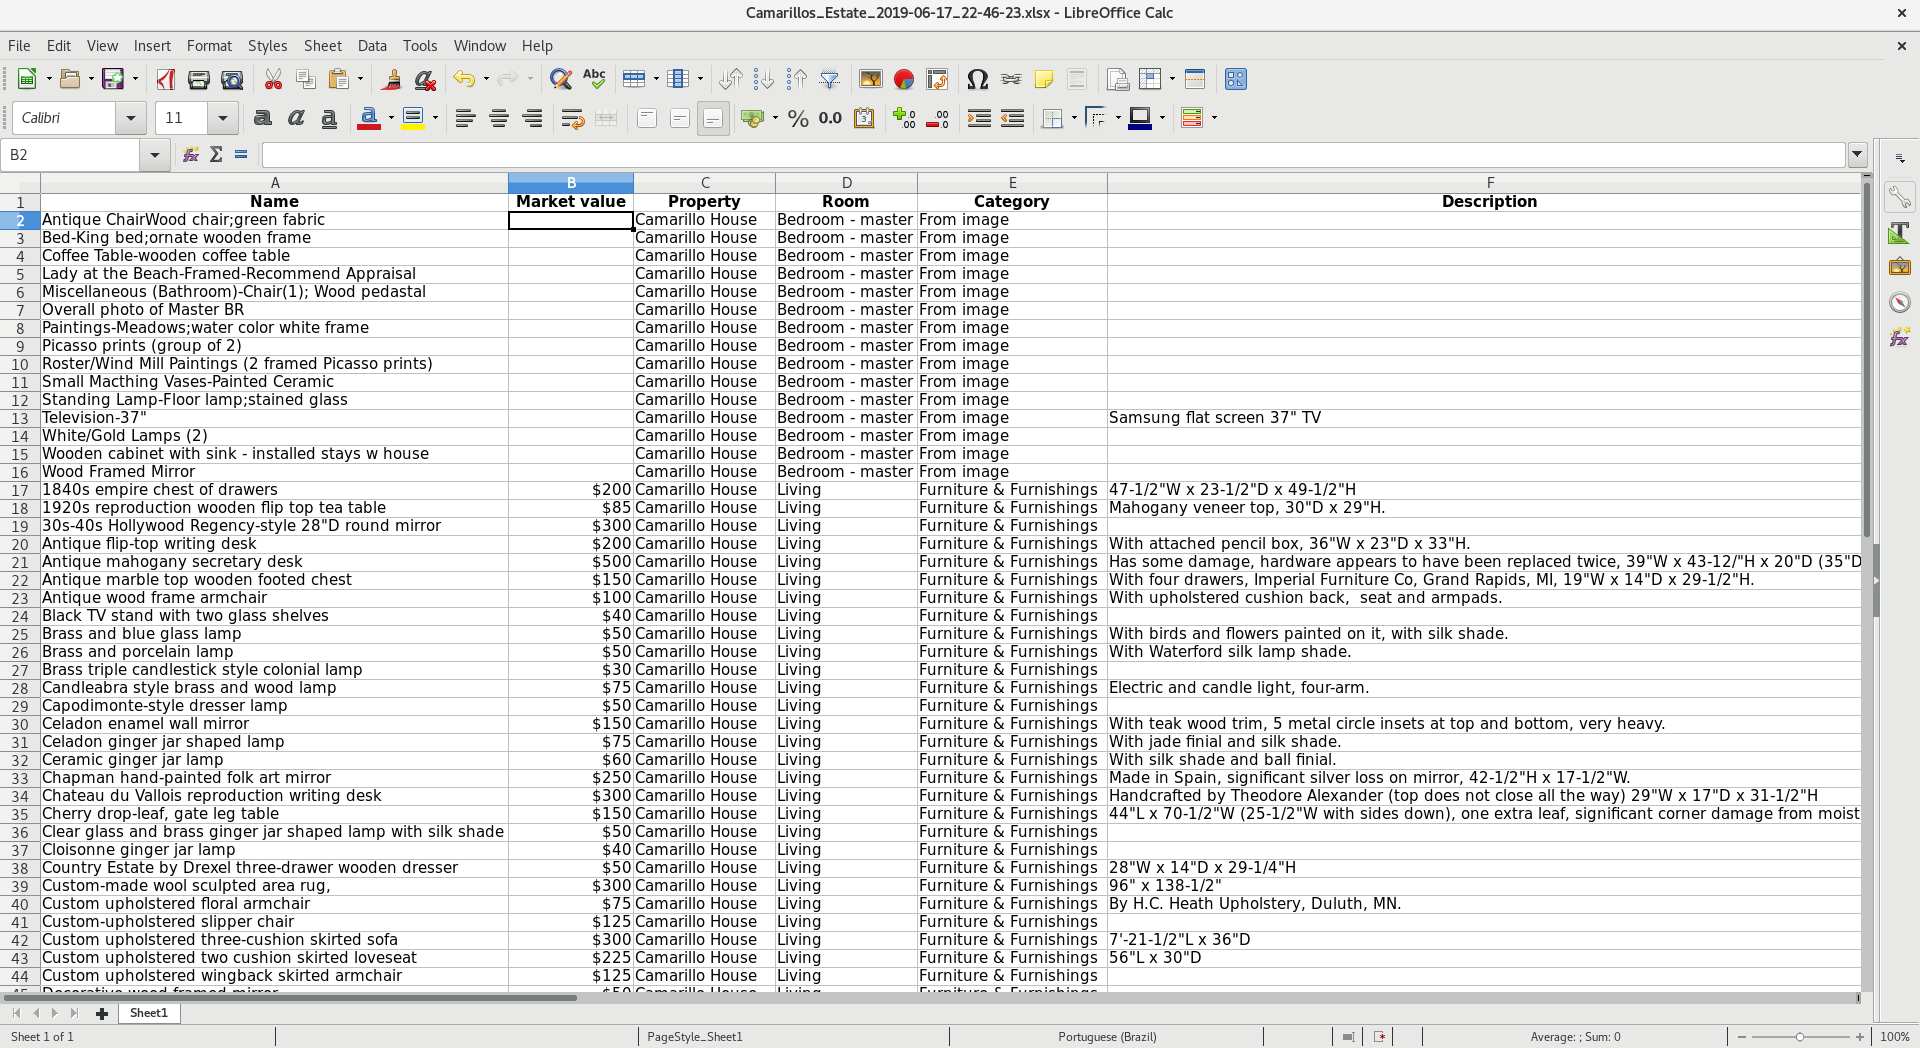
Task: Select the Clone Formatting paintbrush
Action: (x=392, y=79)
